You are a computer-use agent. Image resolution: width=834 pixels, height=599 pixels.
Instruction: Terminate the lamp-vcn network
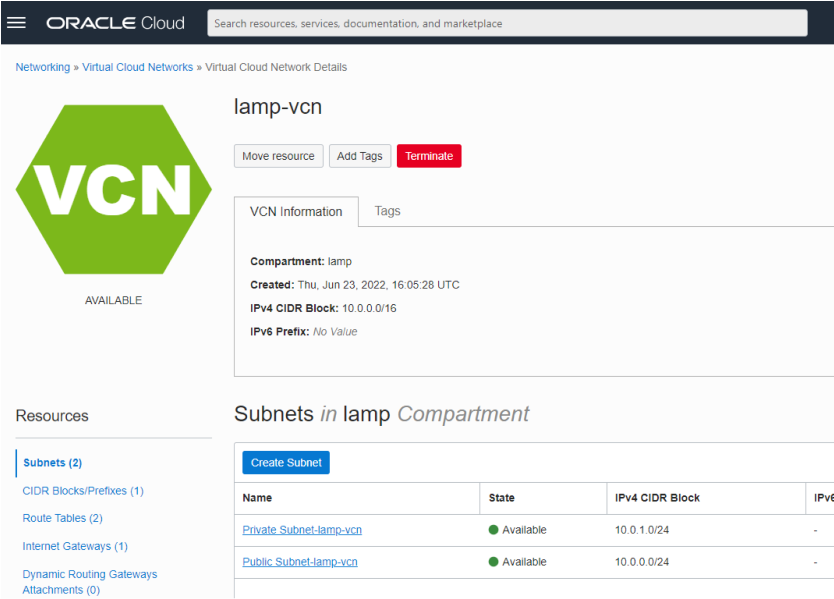(428, 156)
